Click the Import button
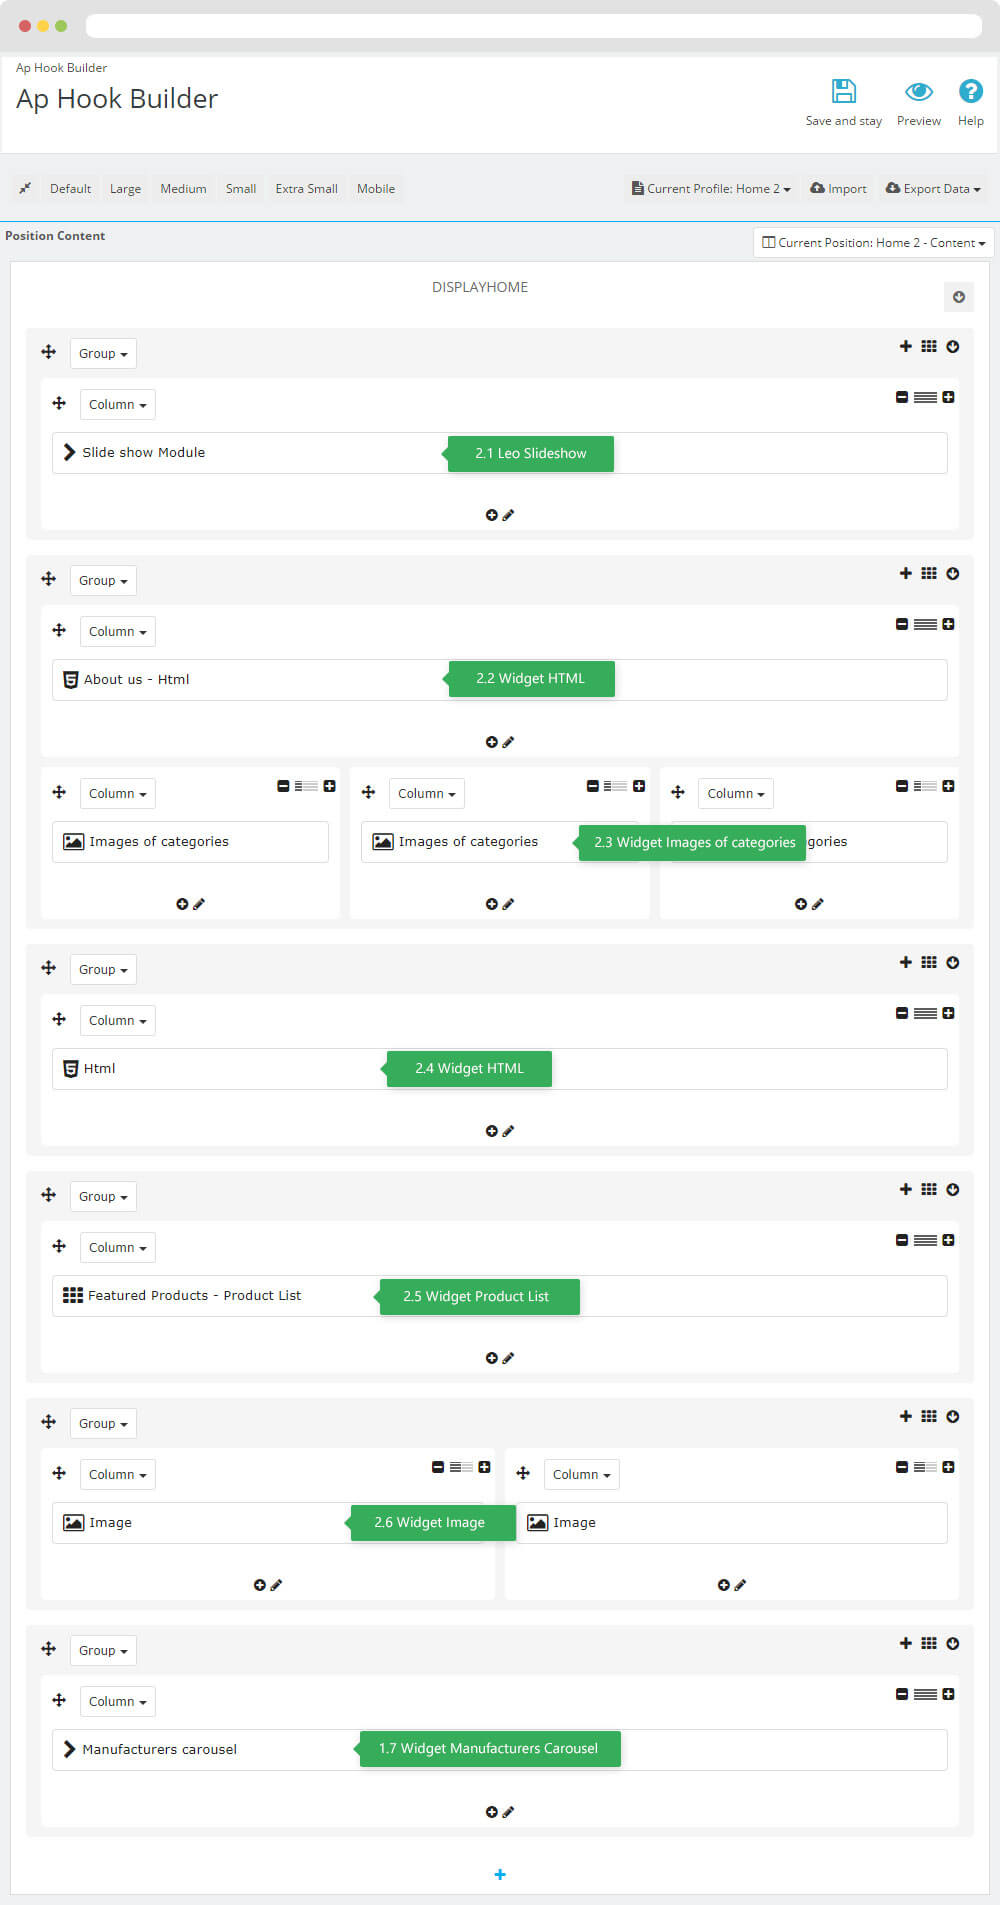The width and height of the screenshot is (1000, 1905). [838, 188]
